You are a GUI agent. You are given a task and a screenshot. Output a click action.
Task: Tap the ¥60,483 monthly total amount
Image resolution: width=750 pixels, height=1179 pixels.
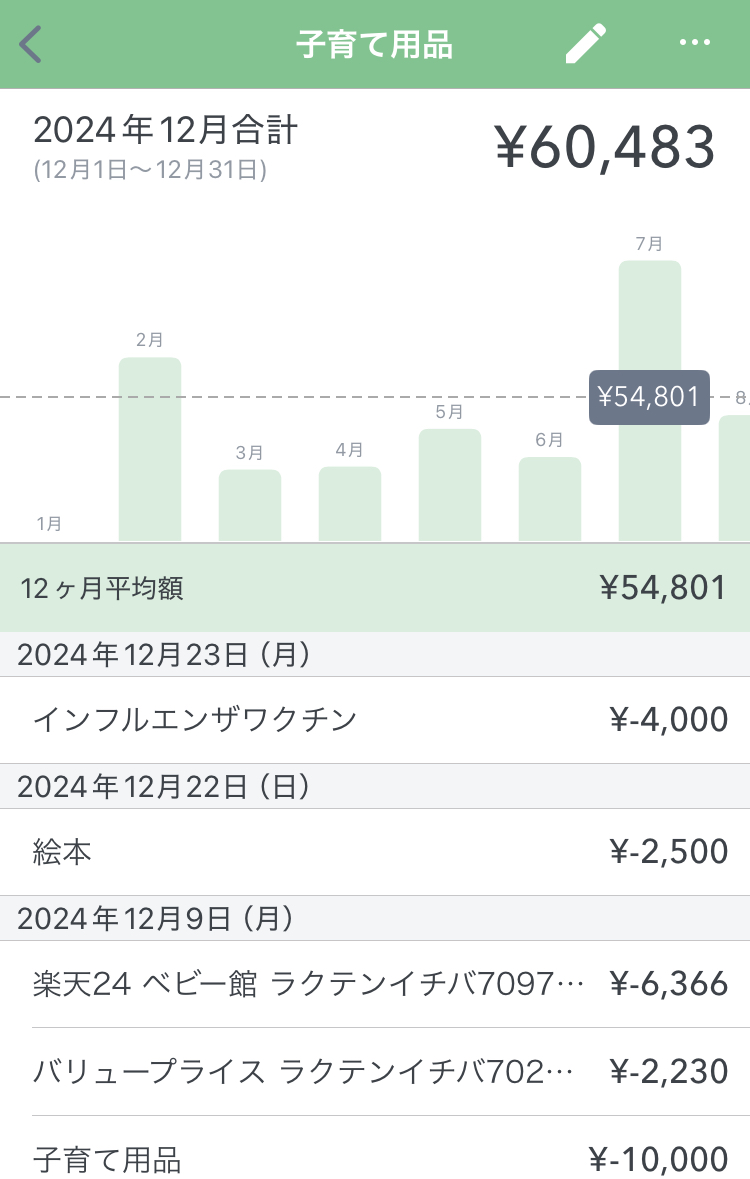pyautogui.click(x=605, y=148)
